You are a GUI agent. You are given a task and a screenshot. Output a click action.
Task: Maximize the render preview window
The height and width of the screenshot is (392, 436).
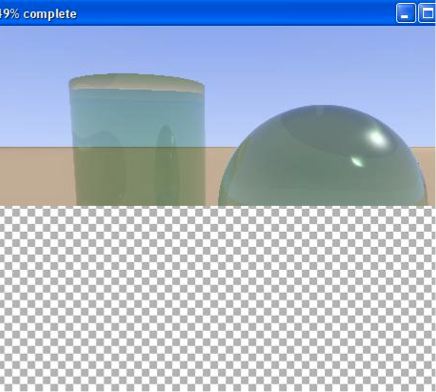427,13
